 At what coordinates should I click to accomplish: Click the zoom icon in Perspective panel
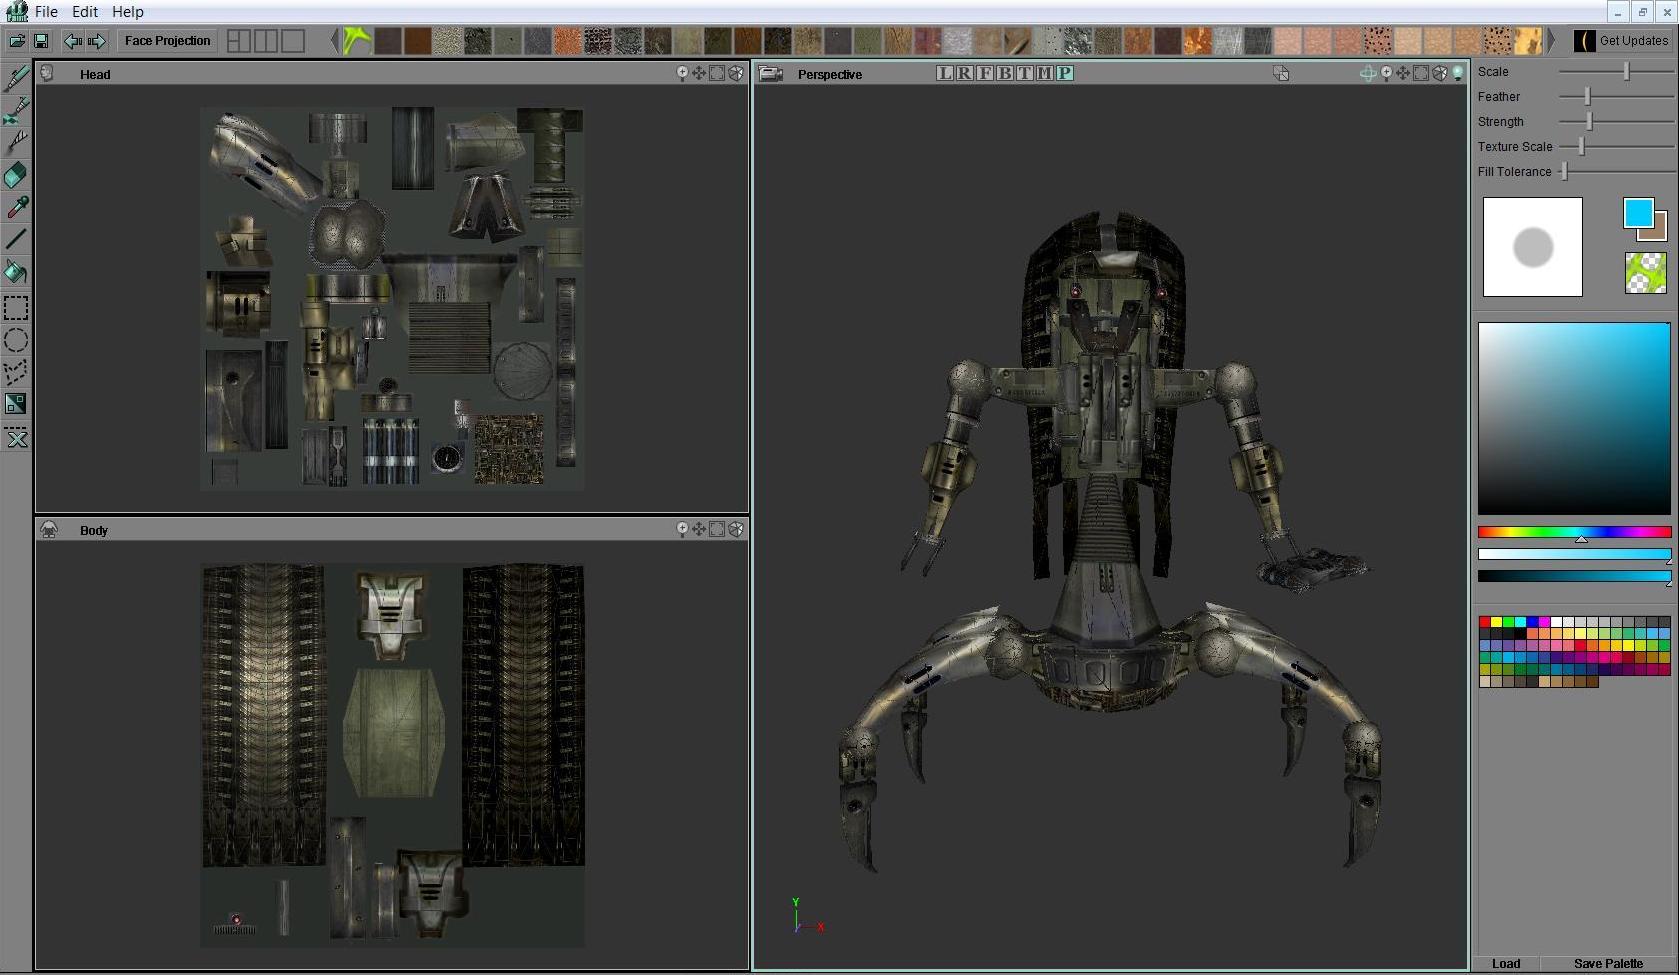tap(1386, 73)
